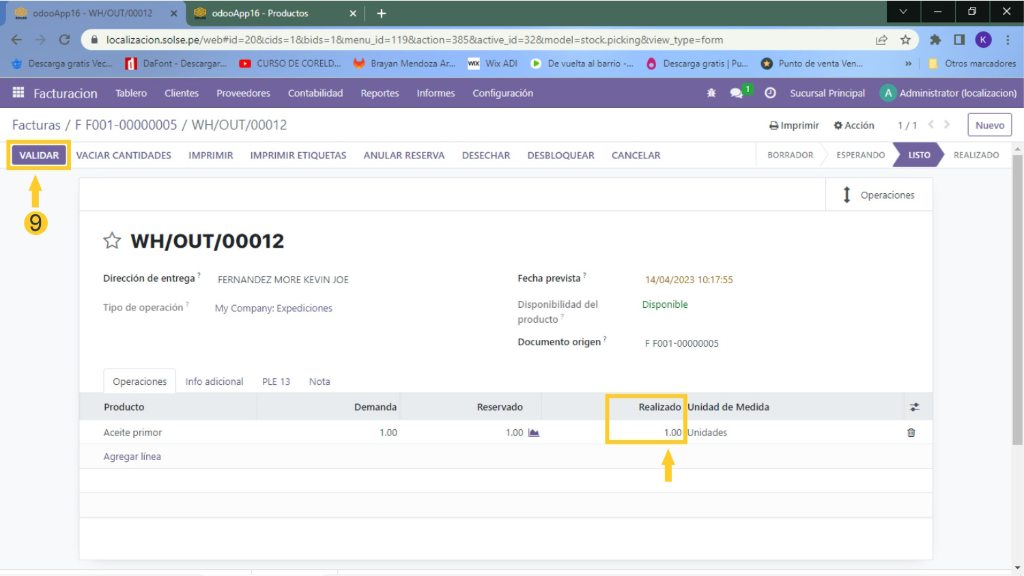Open the Odoo apps grid menu
This screenshot has width=1024, height=576.
(x=18, y=93)
